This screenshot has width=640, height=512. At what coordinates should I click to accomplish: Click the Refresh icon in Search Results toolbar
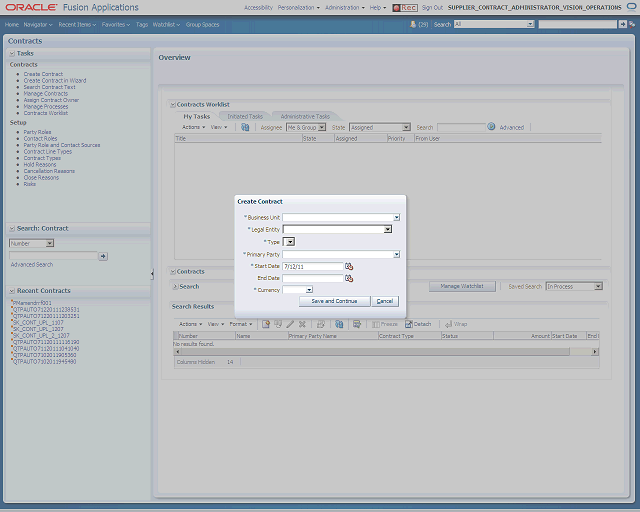339,324
